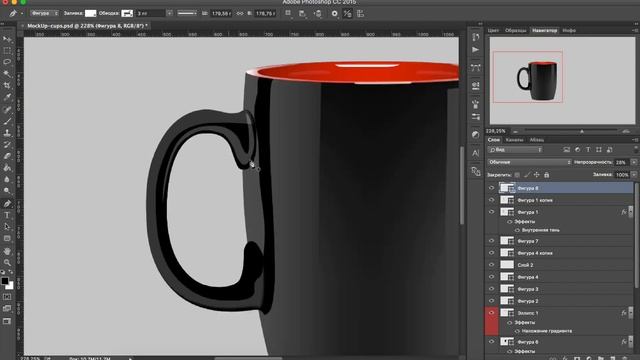This screenshot has height=360, width=640.
Task: Select the Magic Wand tool
Action: coord(7,74)
